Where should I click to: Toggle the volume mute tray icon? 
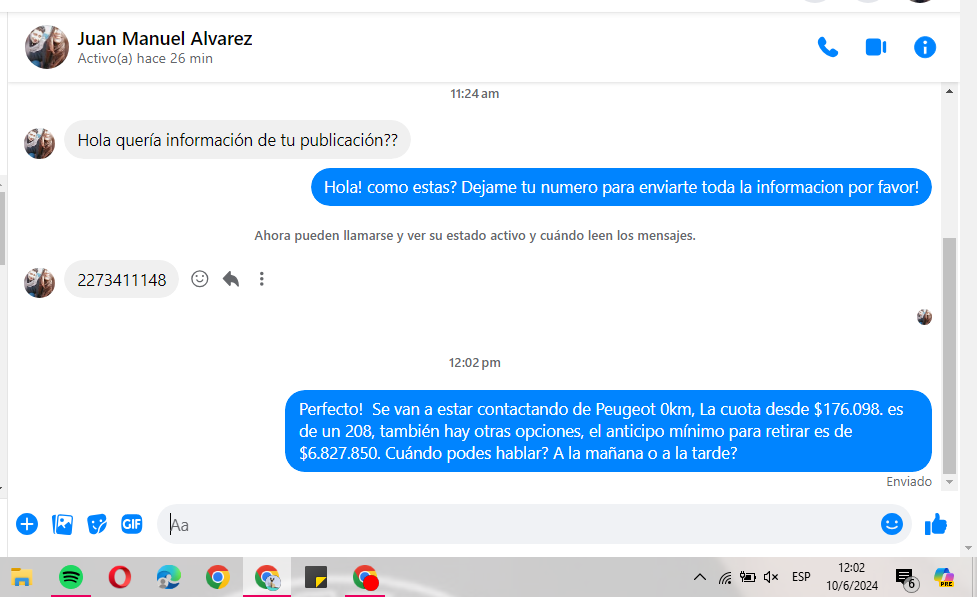click(771, 577)
